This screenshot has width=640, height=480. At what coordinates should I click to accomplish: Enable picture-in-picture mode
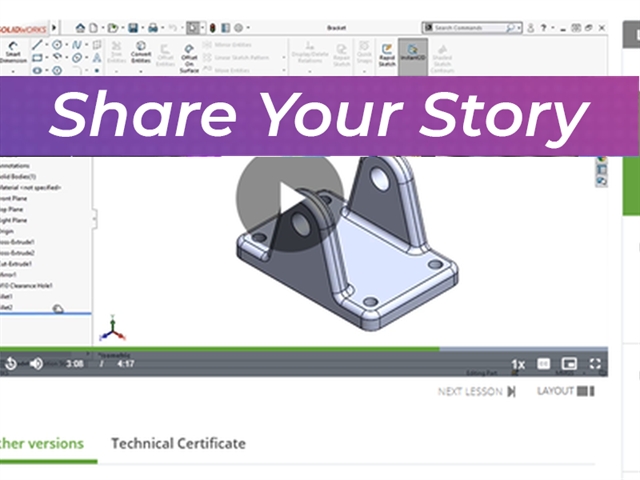[569, 364]
